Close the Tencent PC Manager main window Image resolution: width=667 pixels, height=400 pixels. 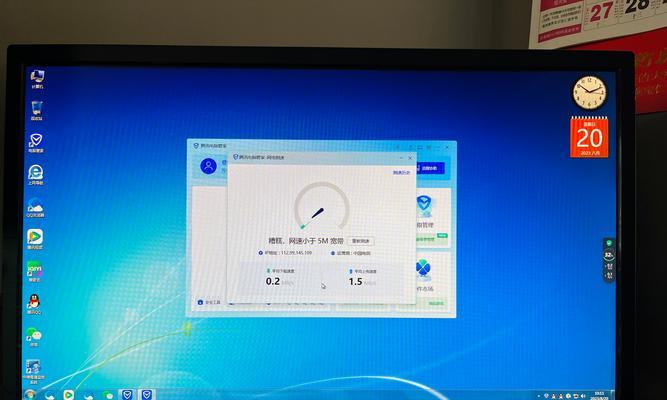(448, 147)
